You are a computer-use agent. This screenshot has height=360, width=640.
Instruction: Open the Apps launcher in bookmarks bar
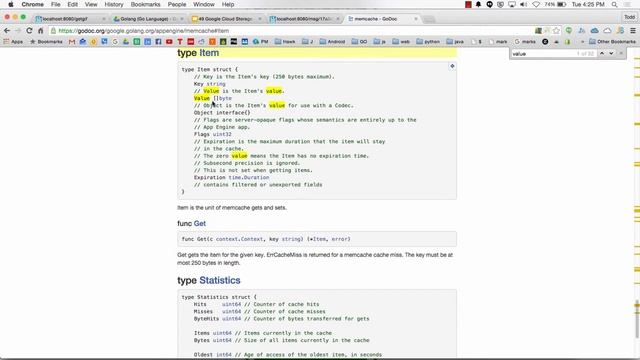[x=13, y=42]
